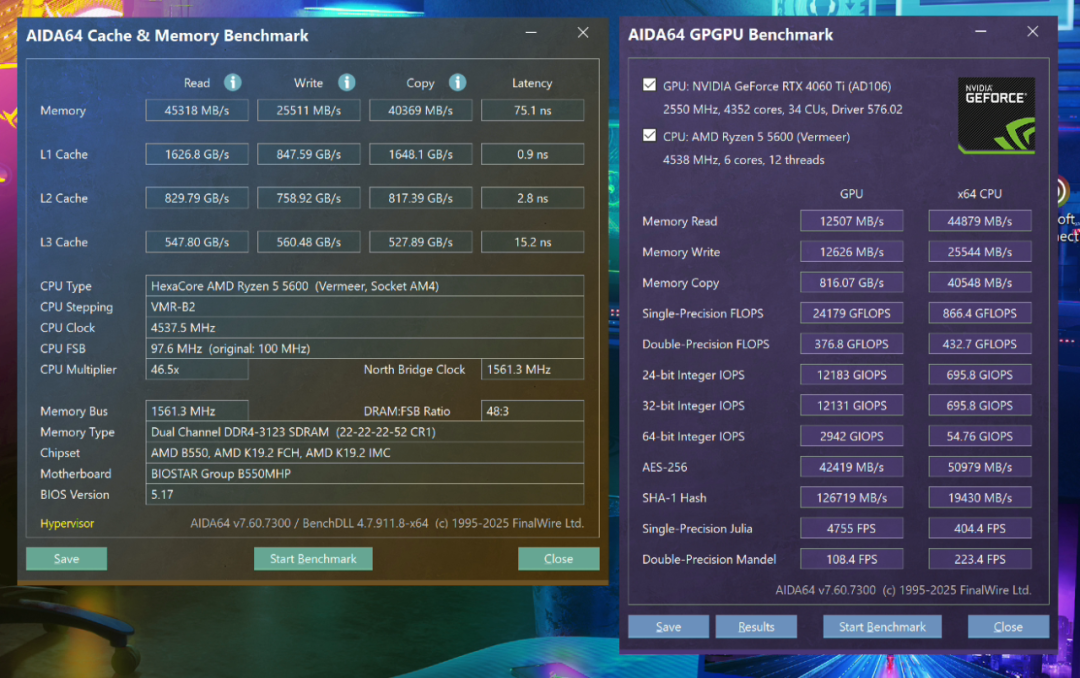Click Memory Copy value 40369 MB/s

point(421,110)
